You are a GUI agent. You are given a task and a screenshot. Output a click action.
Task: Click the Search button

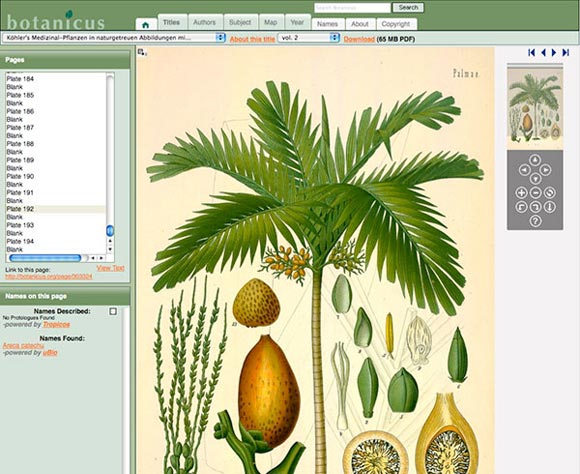point(408,7)
